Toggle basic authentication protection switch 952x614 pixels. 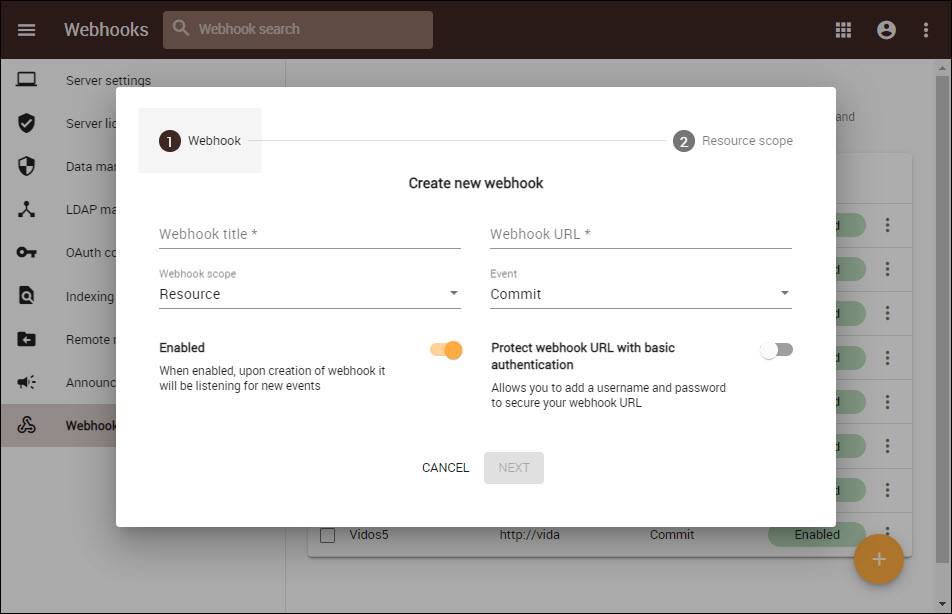tap(776, 350)
